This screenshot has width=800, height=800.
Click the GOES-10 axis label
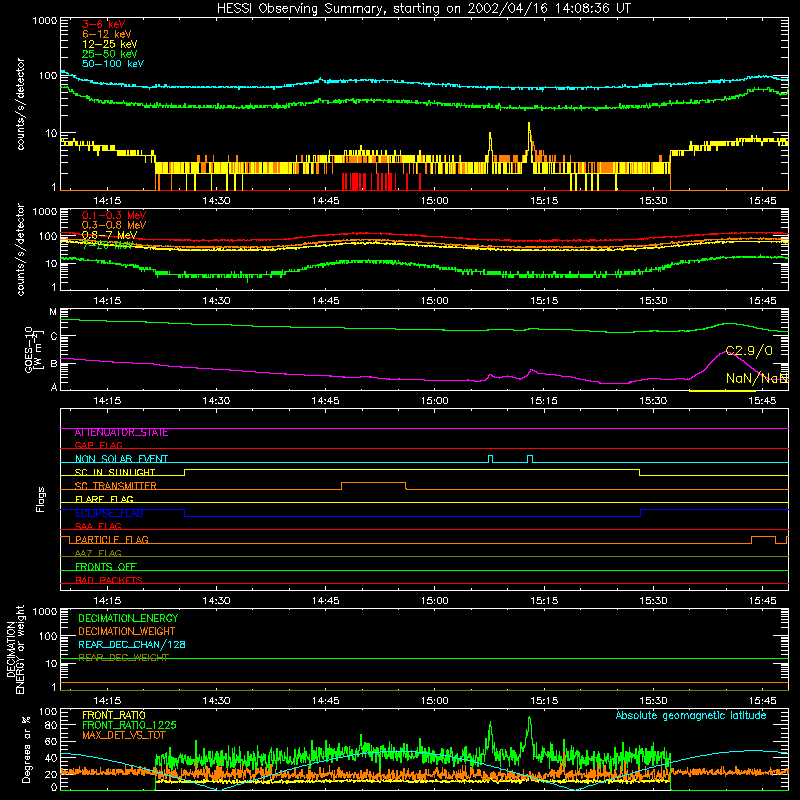[x=32, y=350]
